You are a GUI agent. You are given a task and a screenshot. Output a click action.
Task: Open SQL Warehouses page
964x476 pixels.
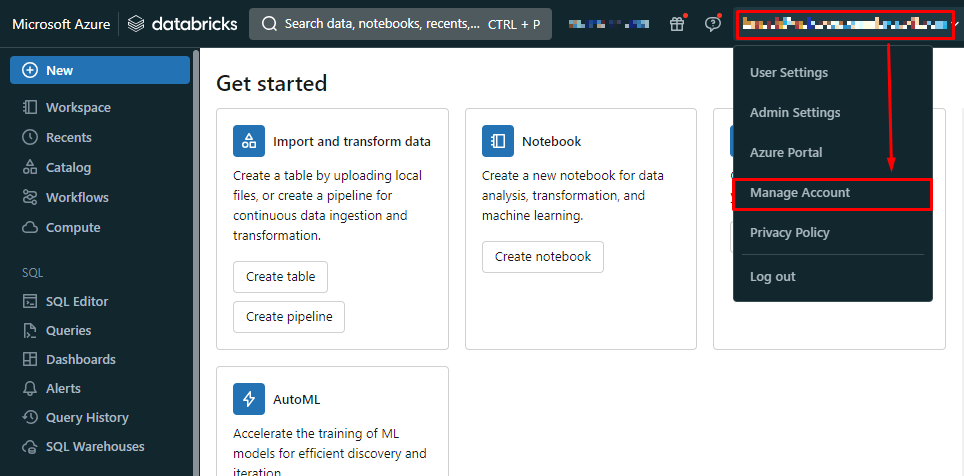tap(95, 447)
